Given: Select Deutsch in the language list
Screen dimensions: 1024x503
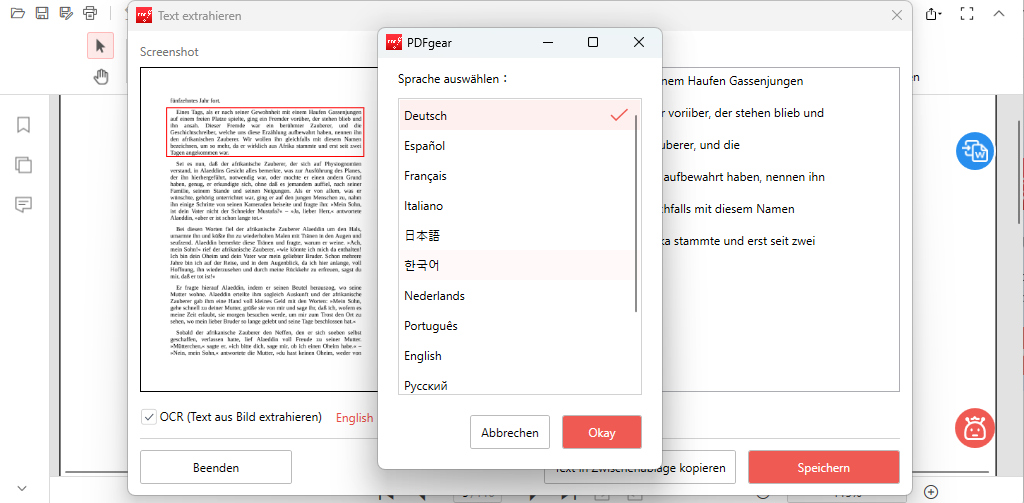Looking at the screenshot, I should pos(517,116).
